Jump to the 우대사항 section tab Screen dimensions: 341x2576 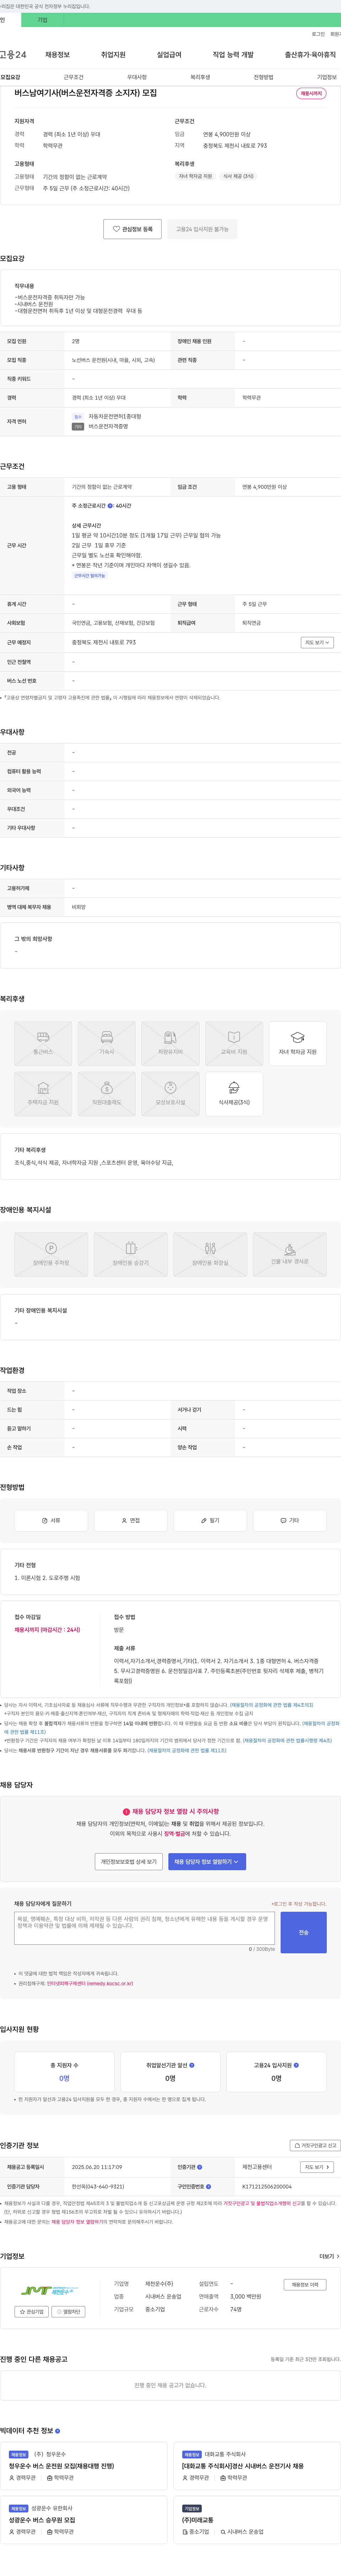137,77
